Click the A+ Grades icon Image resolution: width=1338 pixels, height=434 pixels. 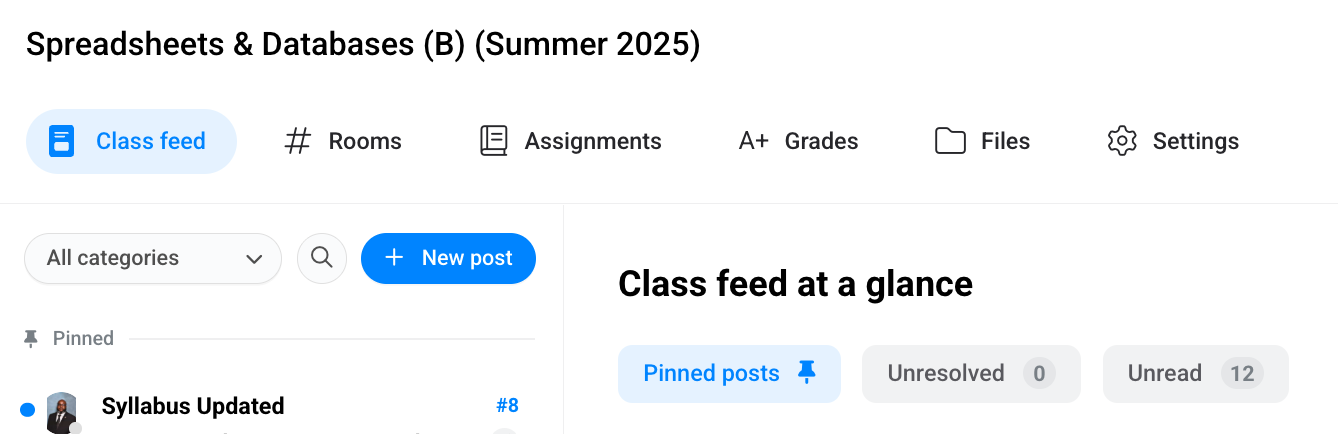click(x=753, y=141)
